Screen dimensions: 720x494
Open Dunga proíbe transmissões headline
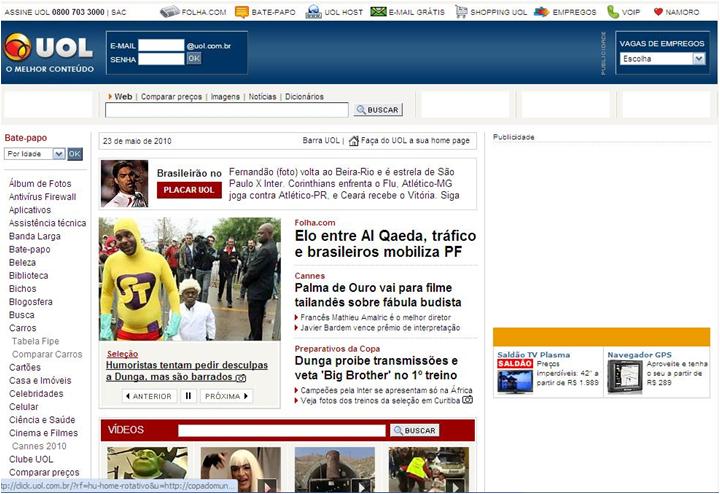click(x=376, y=368)
